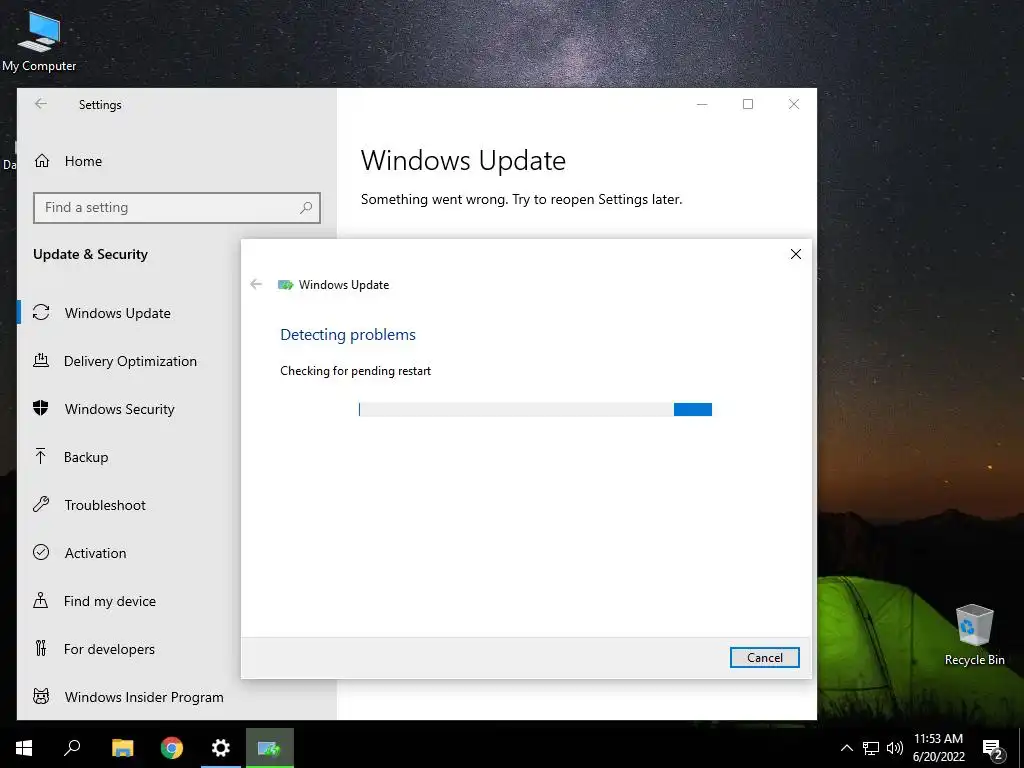Open the notification action center
Viewport: 1024px width, 768px height.
point(992,749)
